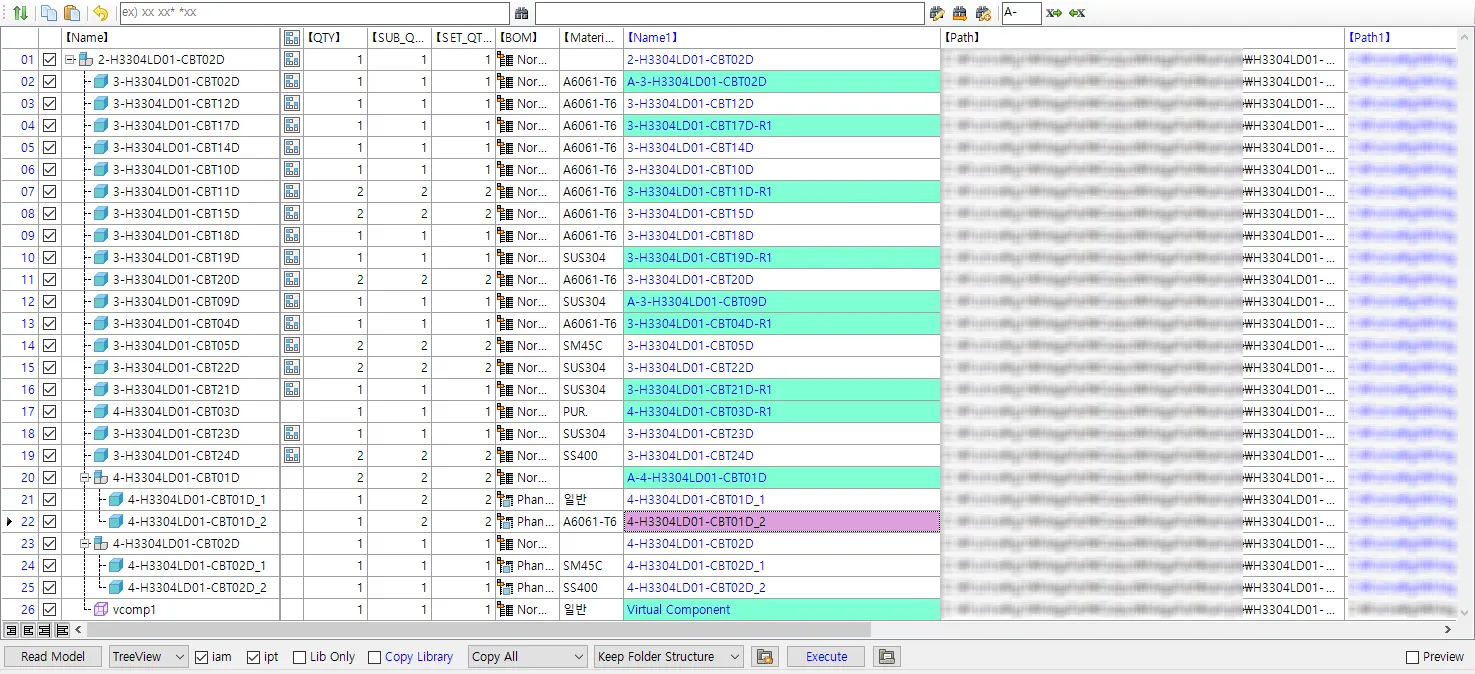This screenshot has height=674, width=1475.
Task: Click the [BOM] column header
Action: tap(528, 38)
